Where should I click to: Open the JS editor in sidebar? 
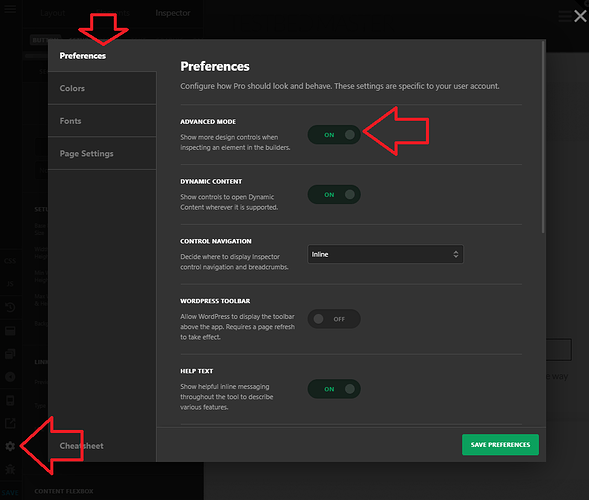coord(10,284)
